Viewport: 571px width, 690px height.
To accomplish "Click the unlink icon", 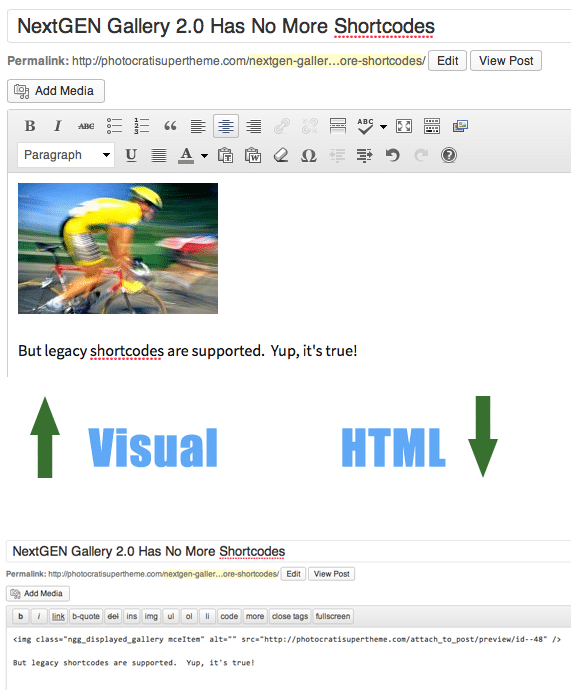I will (x=310, y=126).
